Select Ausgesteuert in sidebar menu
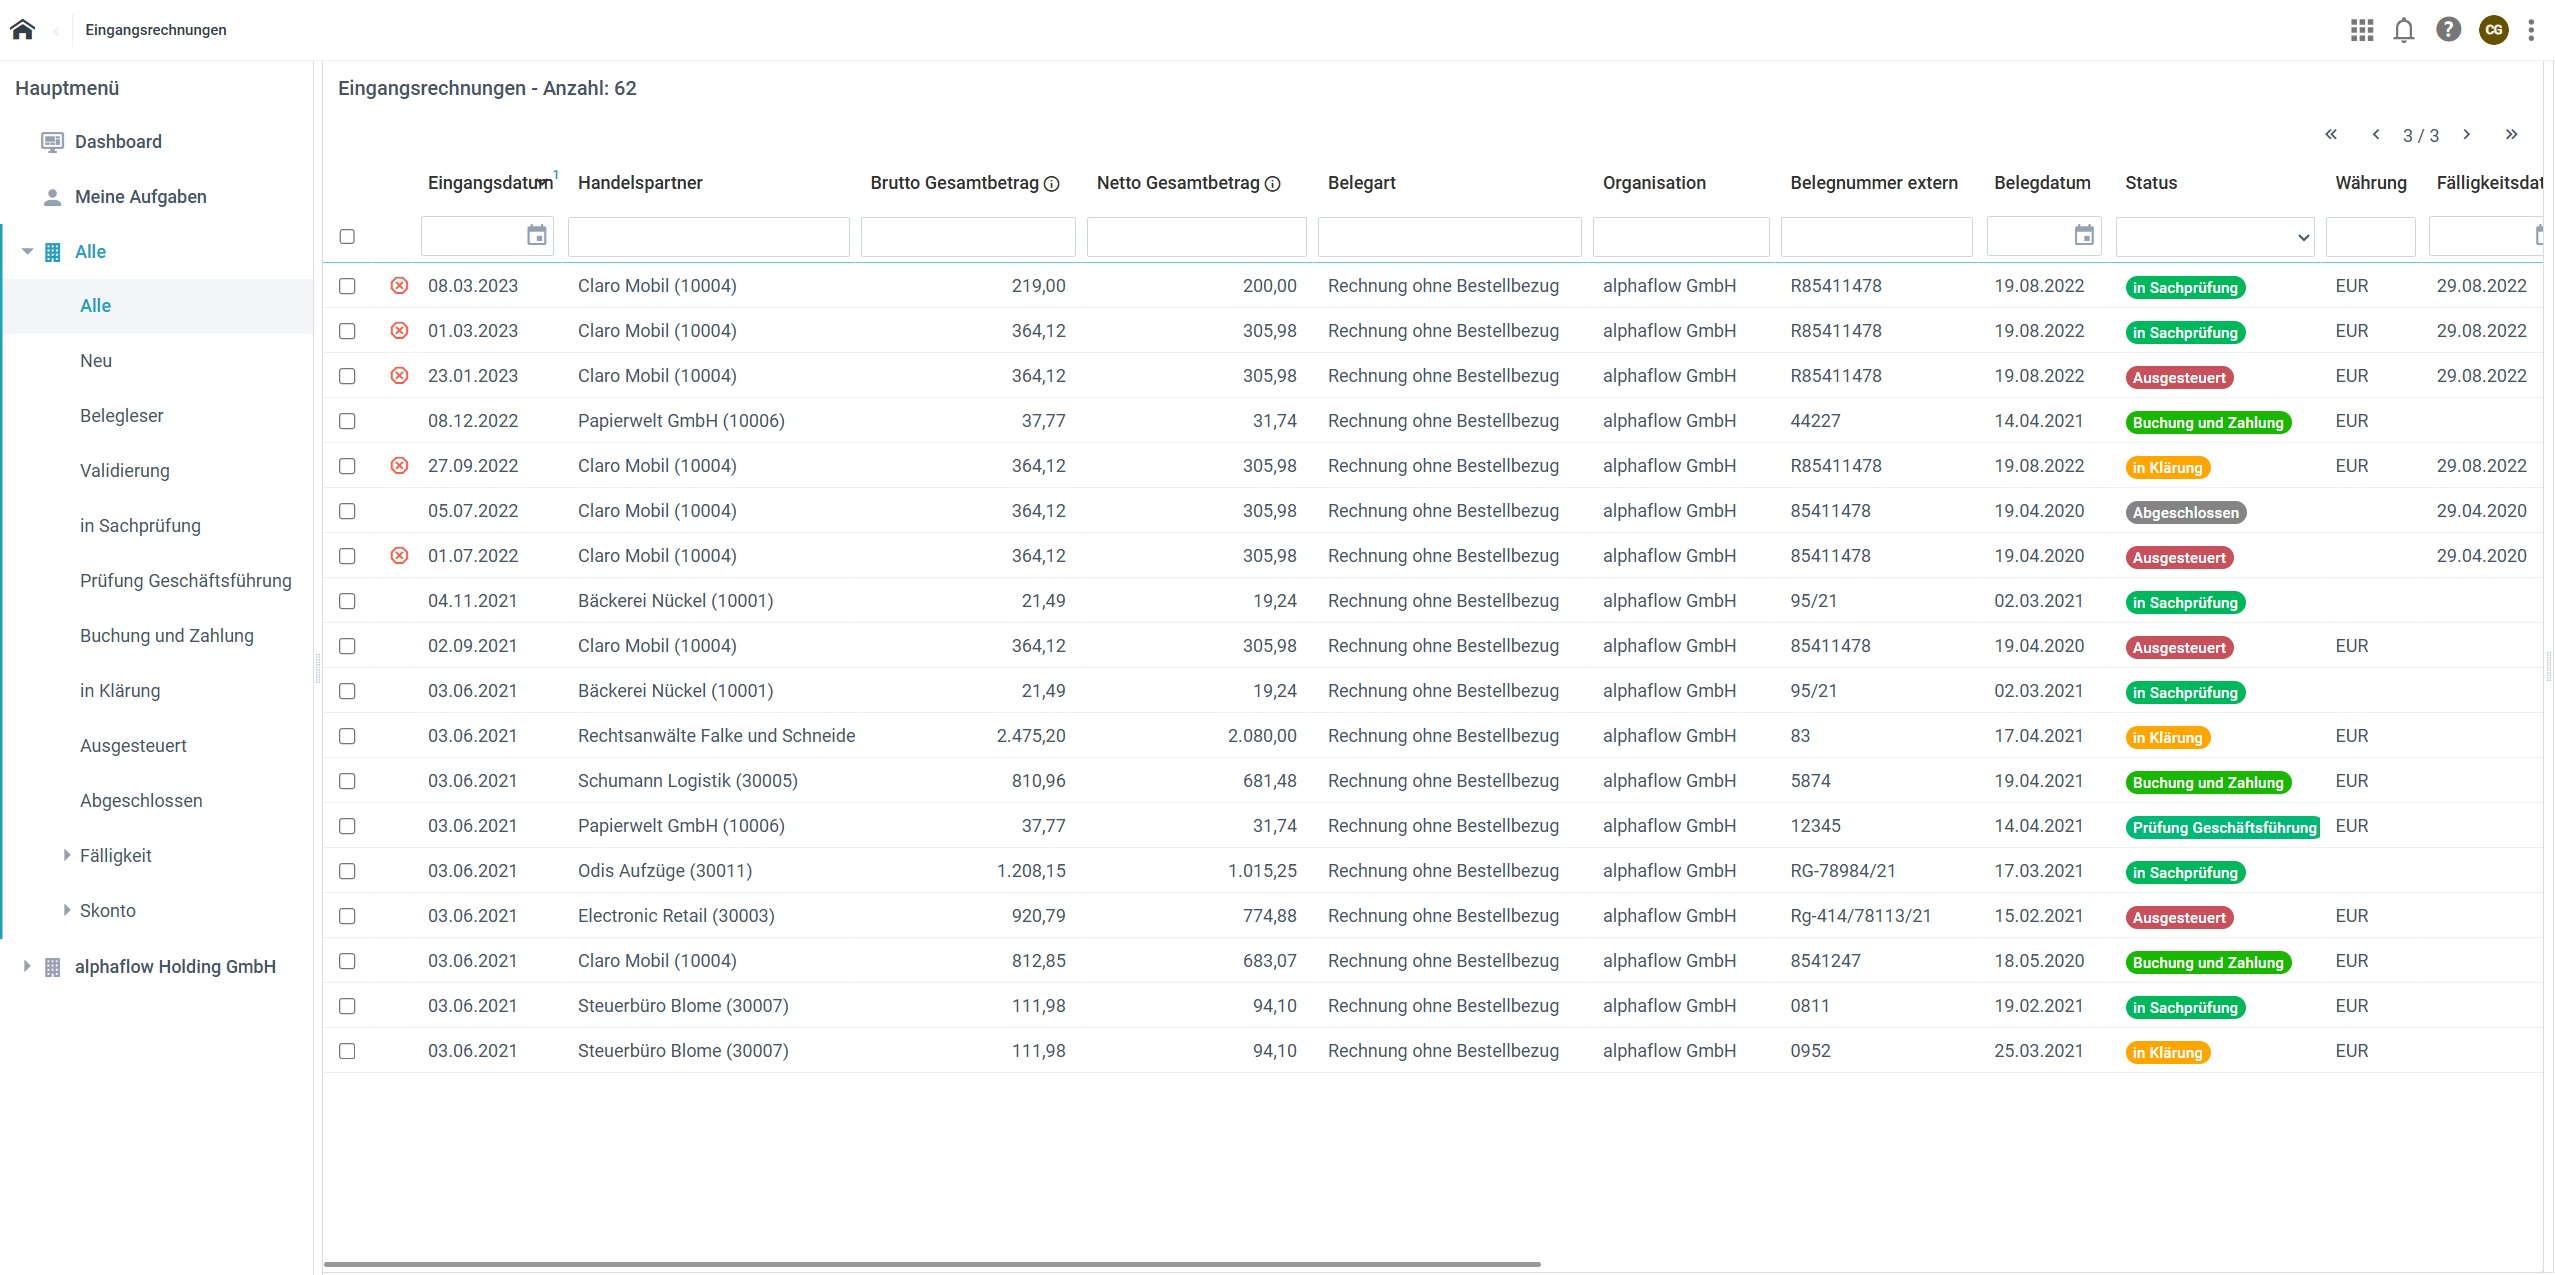Image resolution: width=2555 pixels, height=1275 pixels. 133,746
